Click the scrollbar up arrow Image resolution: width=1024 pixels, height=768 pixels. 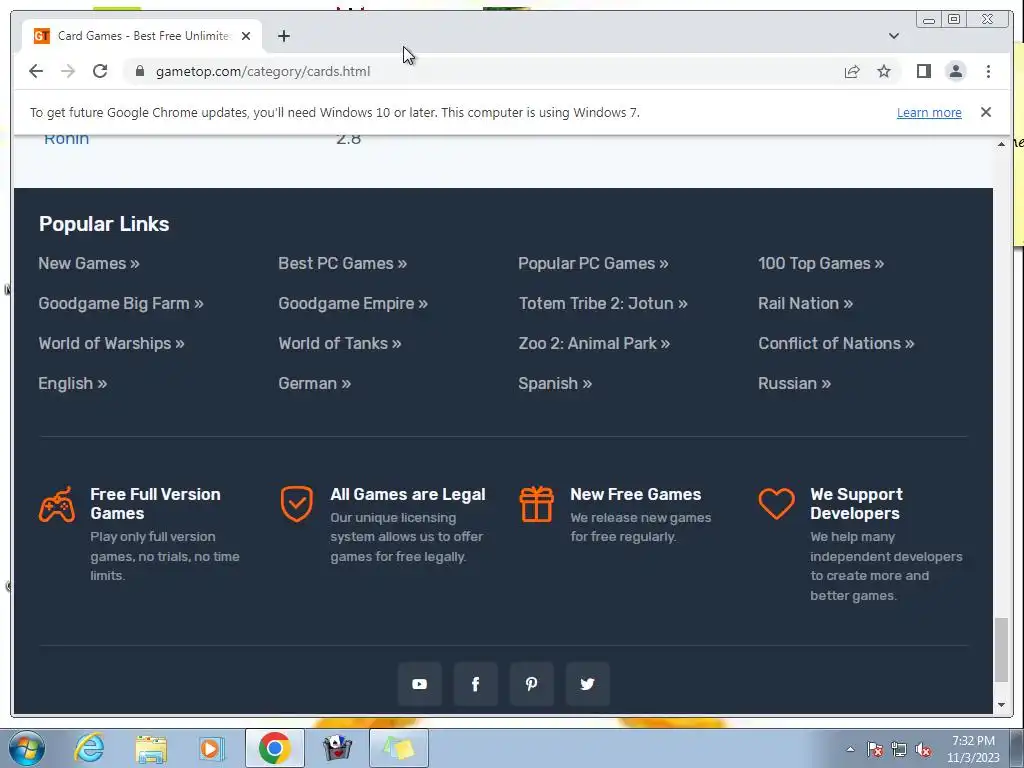click(x=1001, y=144)
